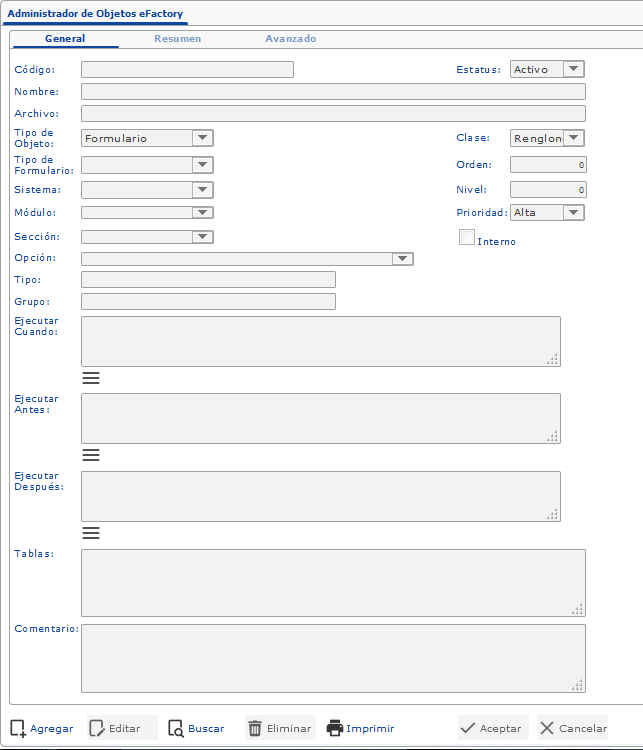This screenshot has height=750, width=643.
Task: Switch to the General tab
Action: (65, 39)
